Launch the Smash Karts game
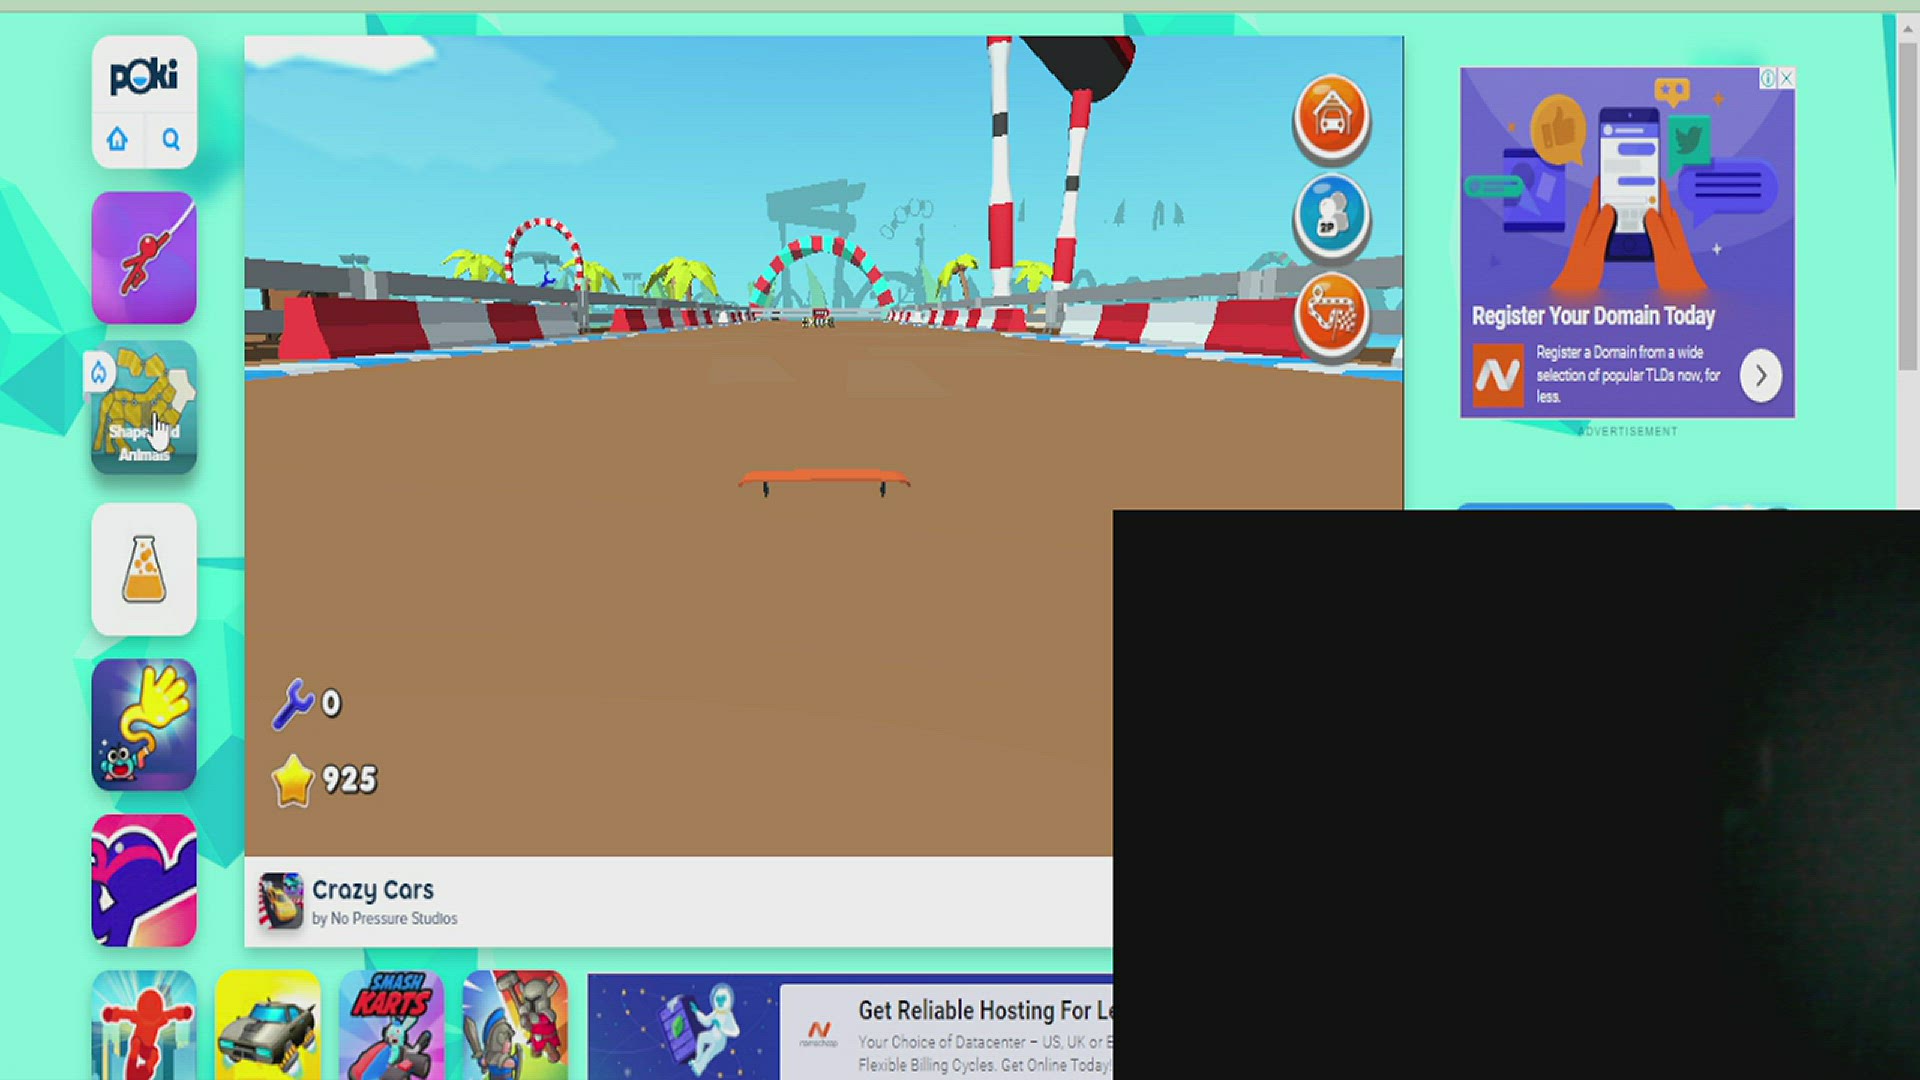The width and height of the screenshot is (1920, 1080). point(391,1025)
